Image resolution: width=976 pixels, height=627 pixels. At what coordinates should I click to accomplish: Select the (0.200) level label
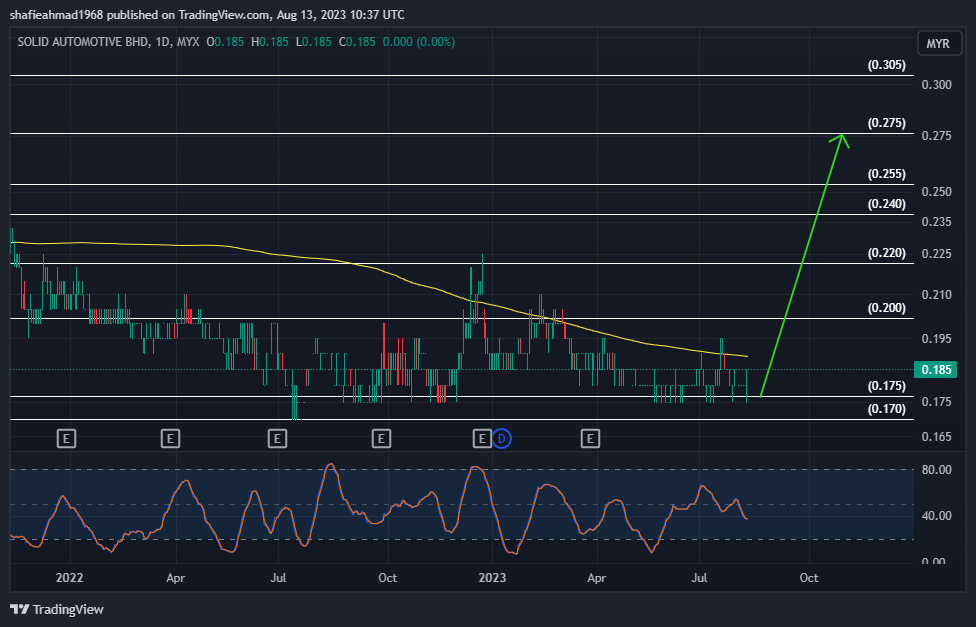[x=886, y=308]
